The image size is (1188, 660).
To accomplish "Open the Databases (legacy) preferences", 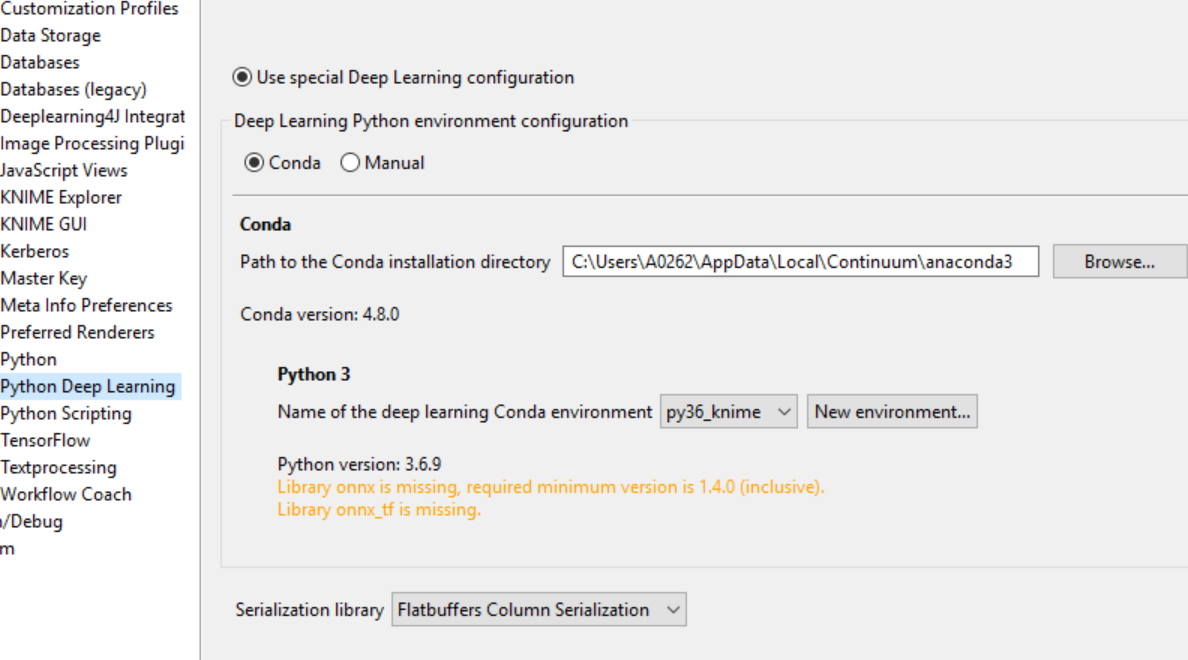I will pyautogui.click(x=73, y=89).
